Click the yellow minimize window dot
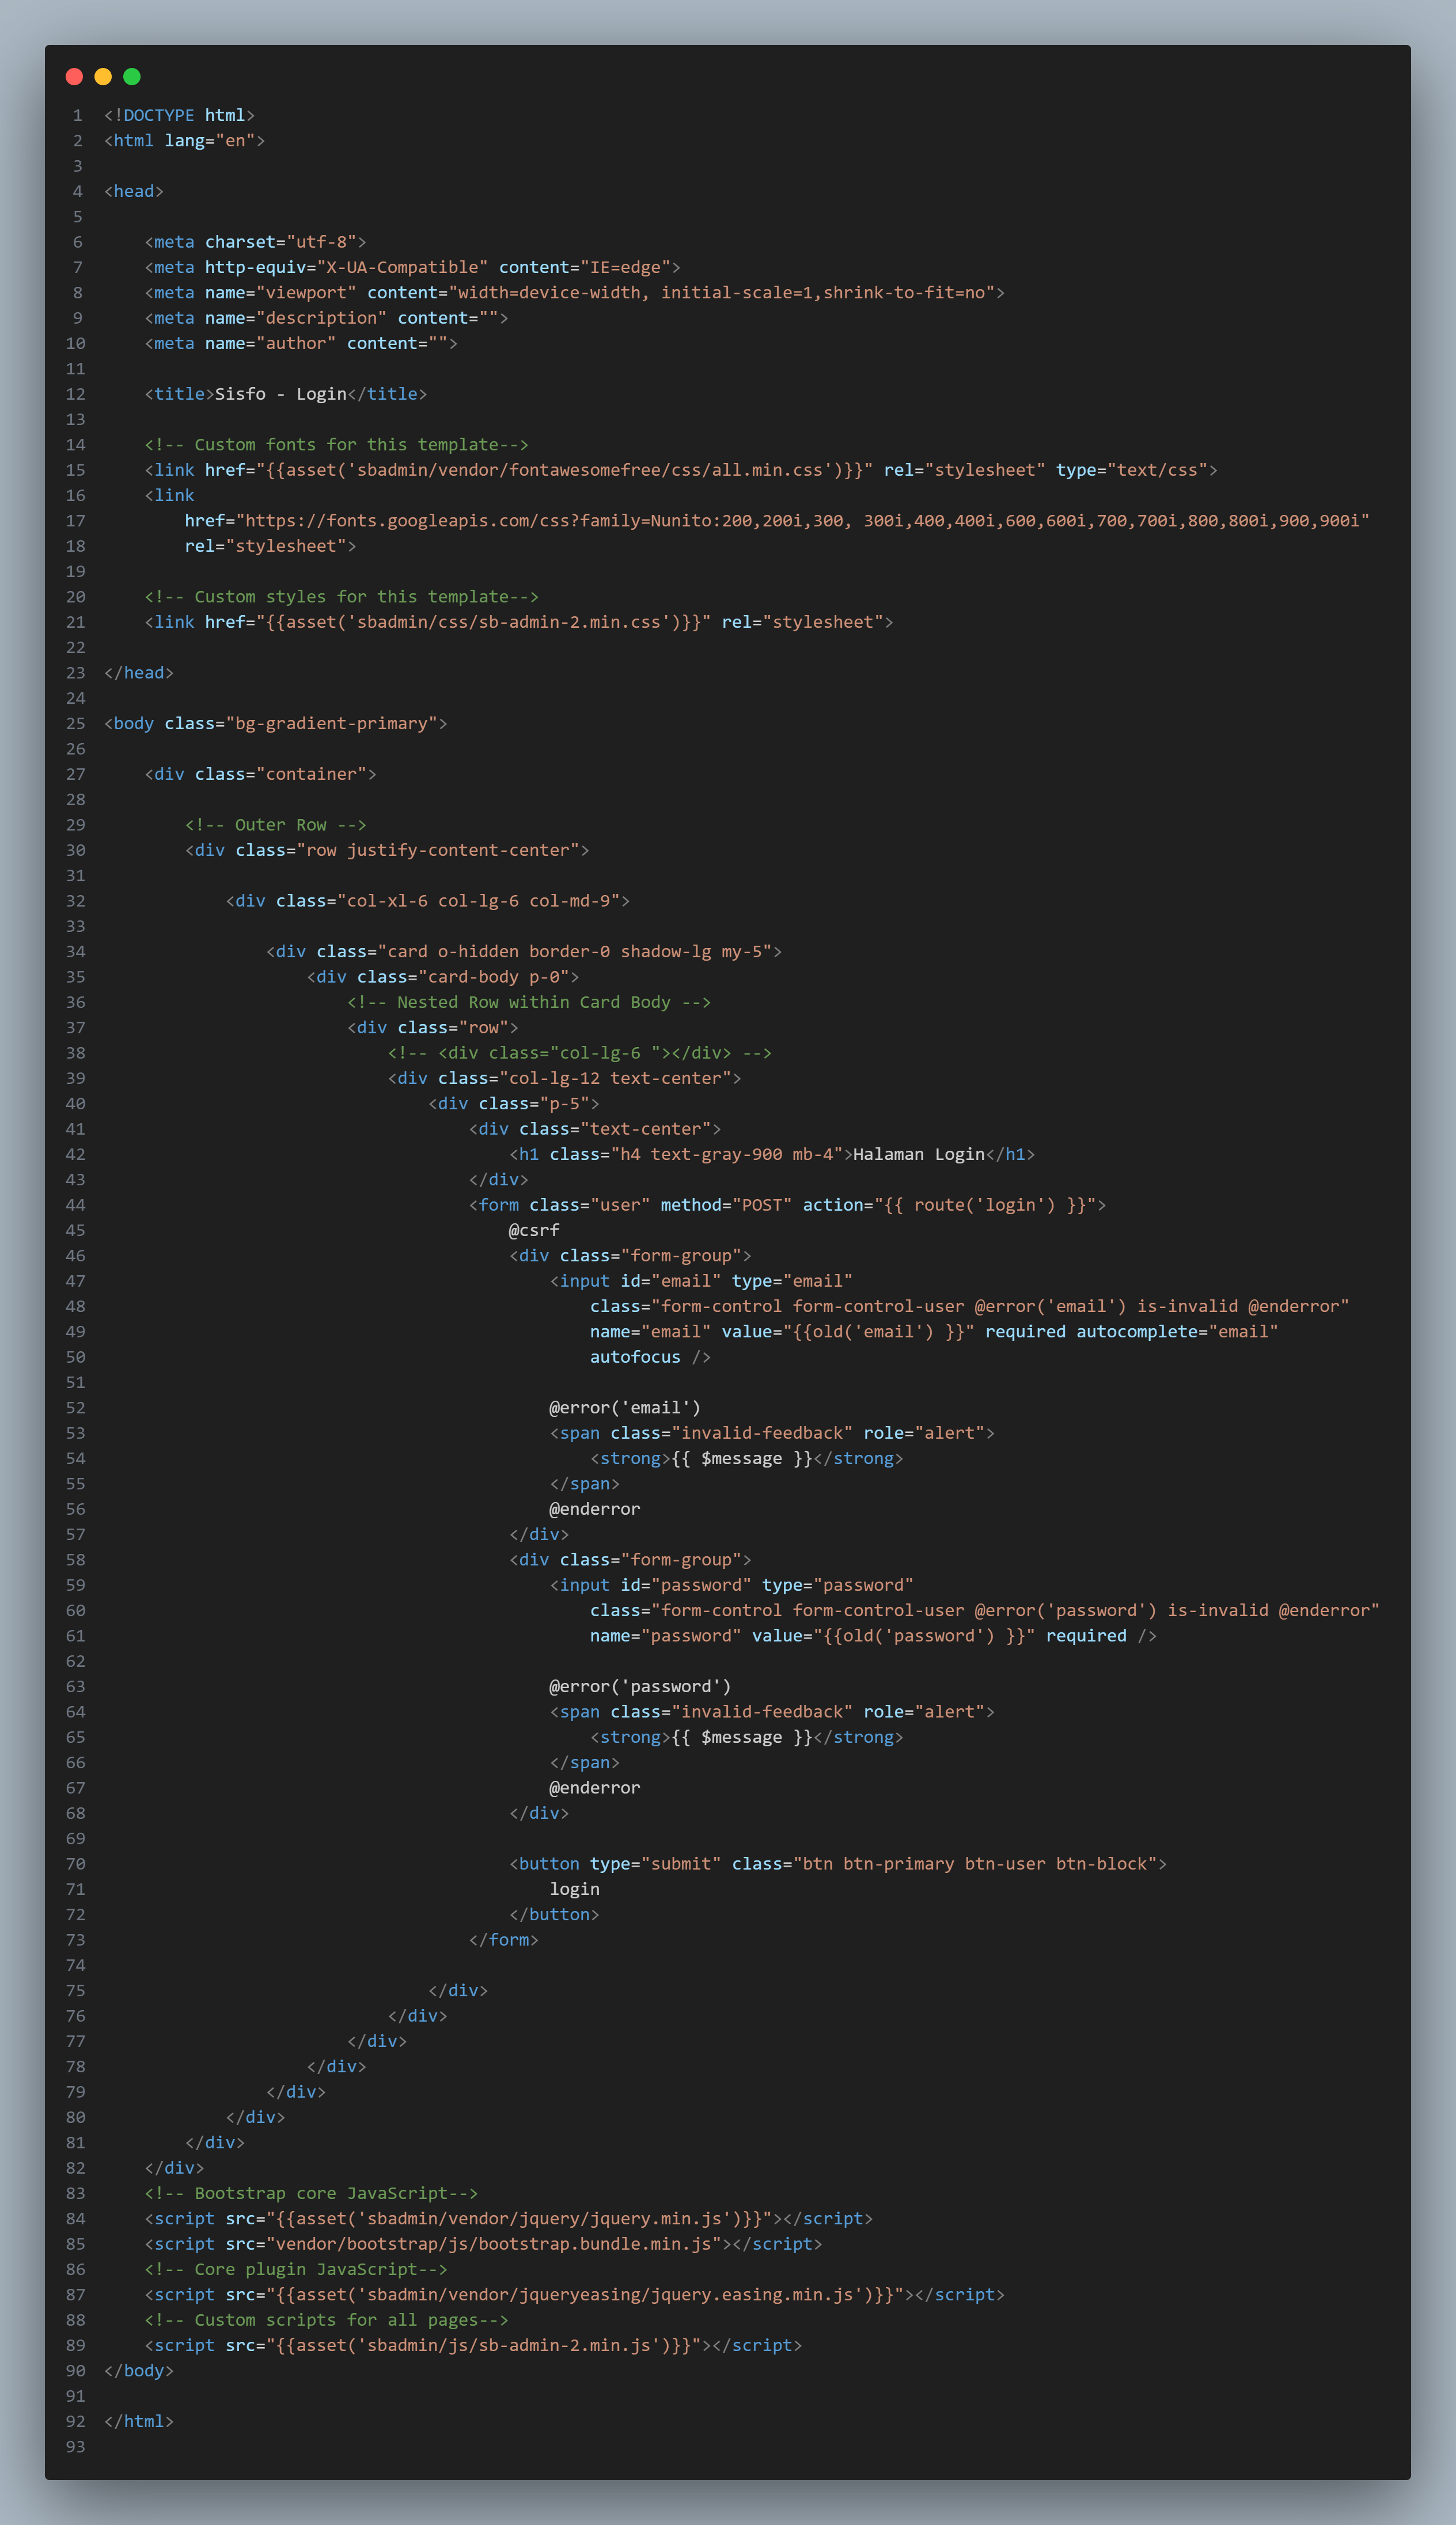Image resolution: width=1456 pixels, height=2525 pixels. [x=103, y=76]
